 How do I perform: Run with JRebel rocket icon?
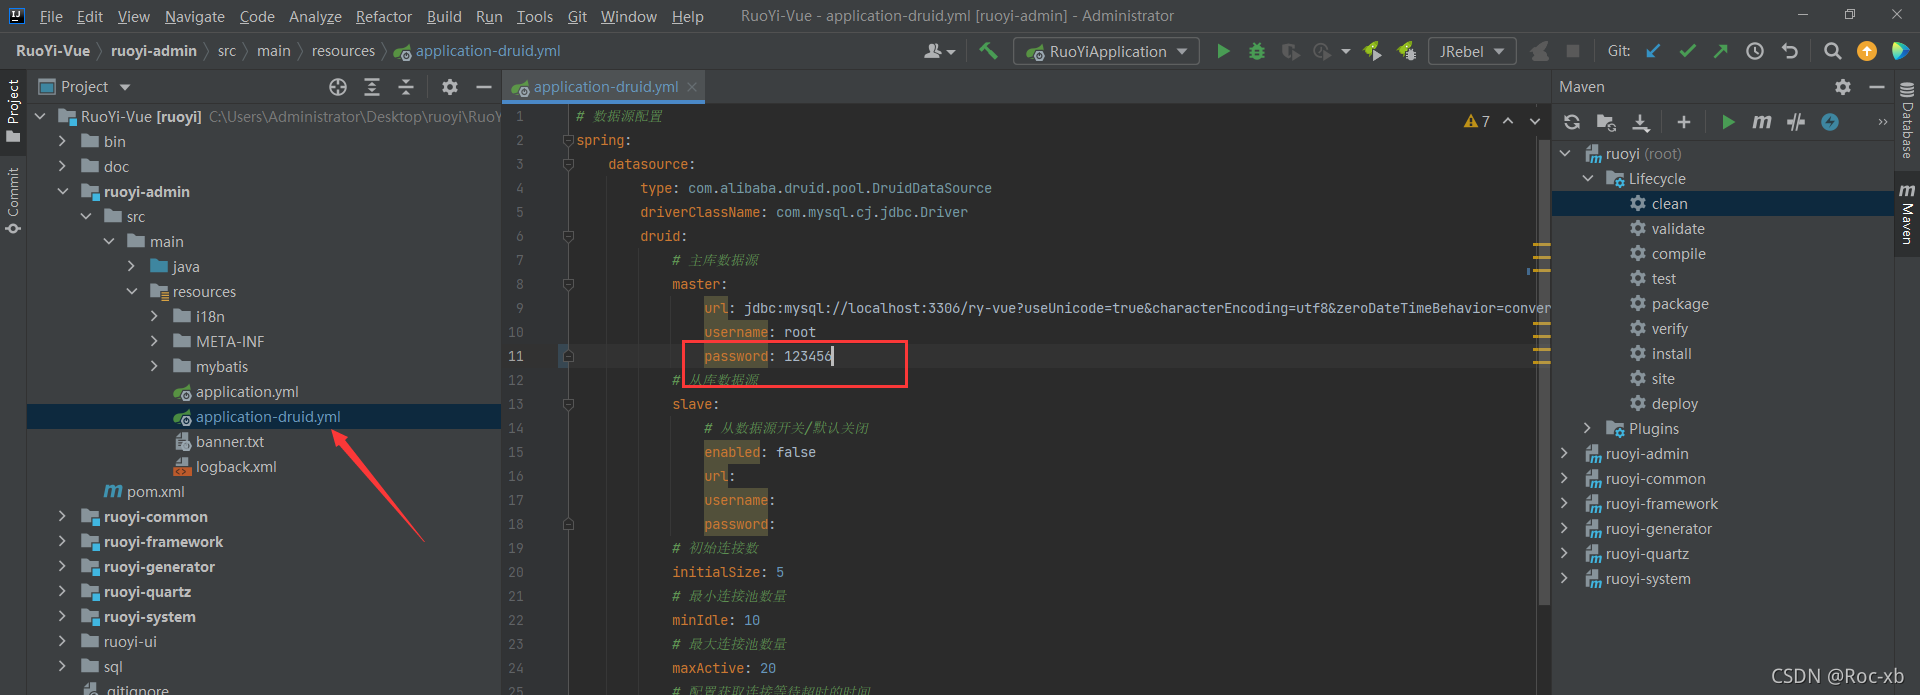1373,51
